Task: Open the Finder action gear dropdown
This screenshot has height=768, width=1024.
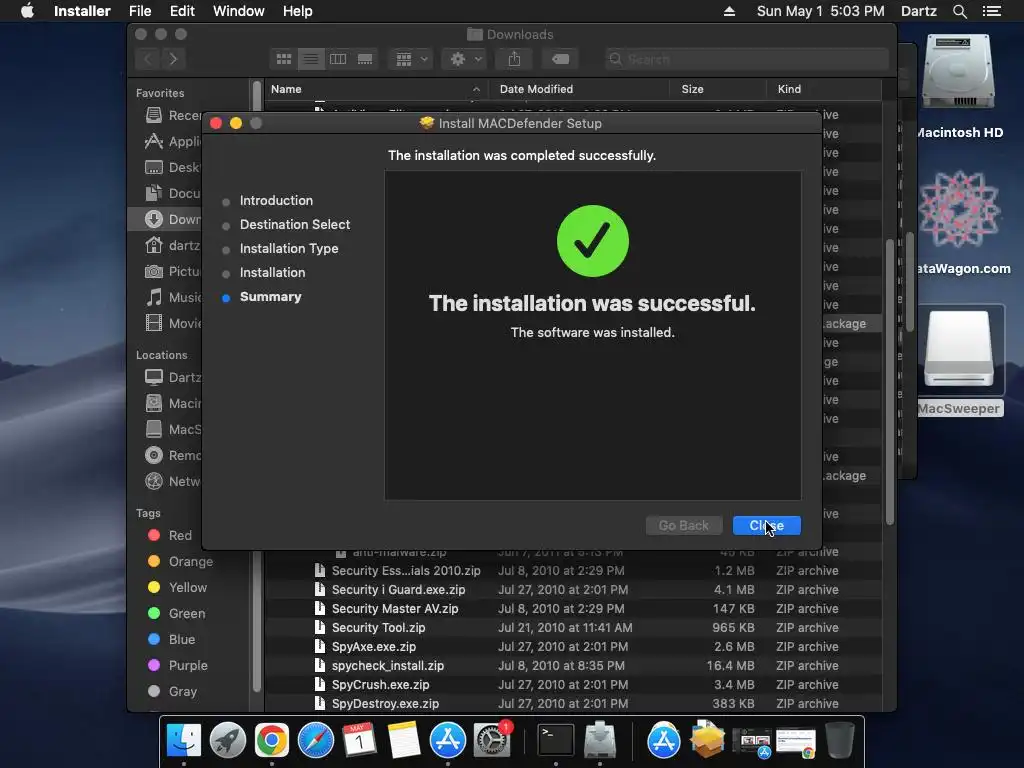Action: (x=466, y=59)
